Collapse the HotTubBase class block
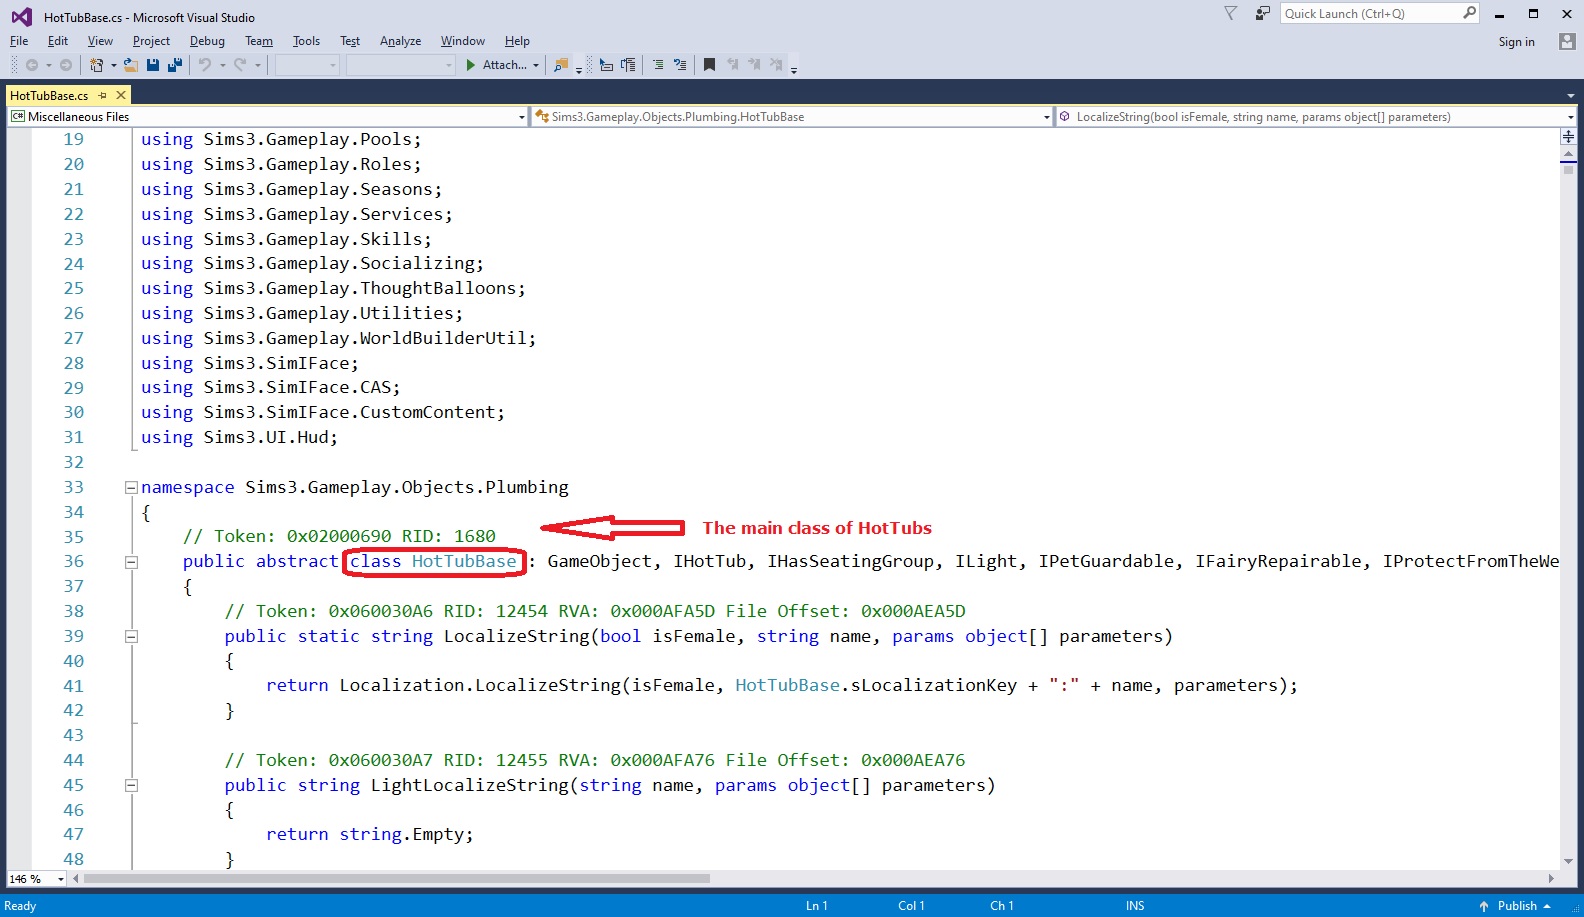The image size is (1584, 917). pyautogui.click(x=131, y=562)
